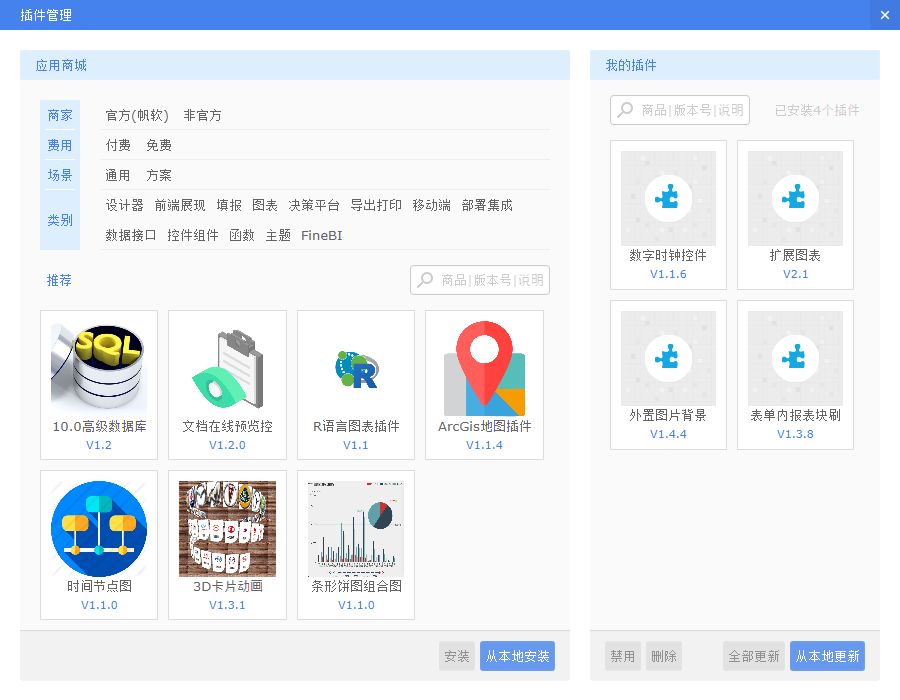This screenshot has height=700, width=900.
Task: Choose the 前端展现 category
Action: 180,205
